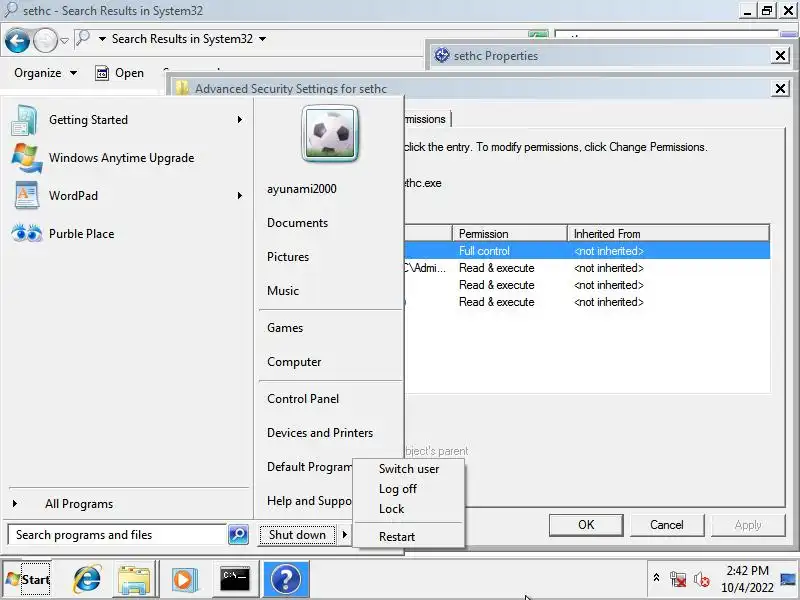Expand the Search Results in System32 address dropdown
800x600 pixels.
tap(262, 39)
